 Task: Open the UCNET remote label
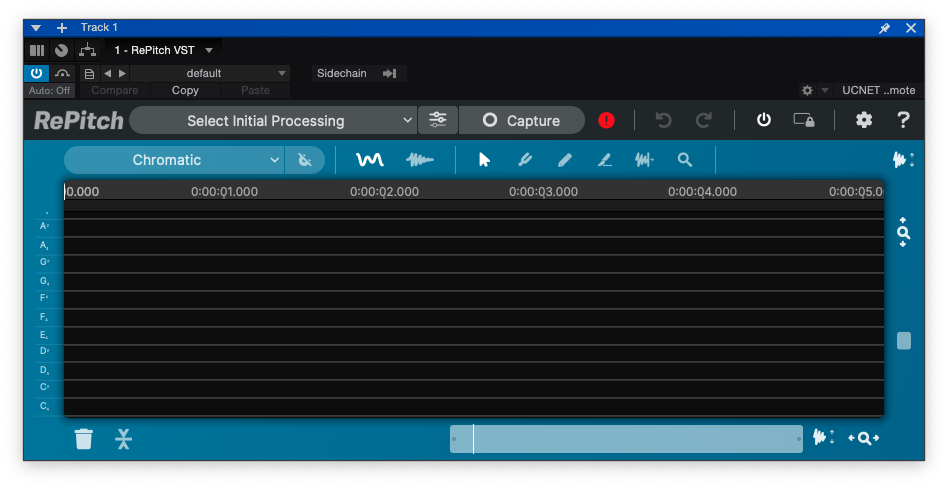point(878,90)
